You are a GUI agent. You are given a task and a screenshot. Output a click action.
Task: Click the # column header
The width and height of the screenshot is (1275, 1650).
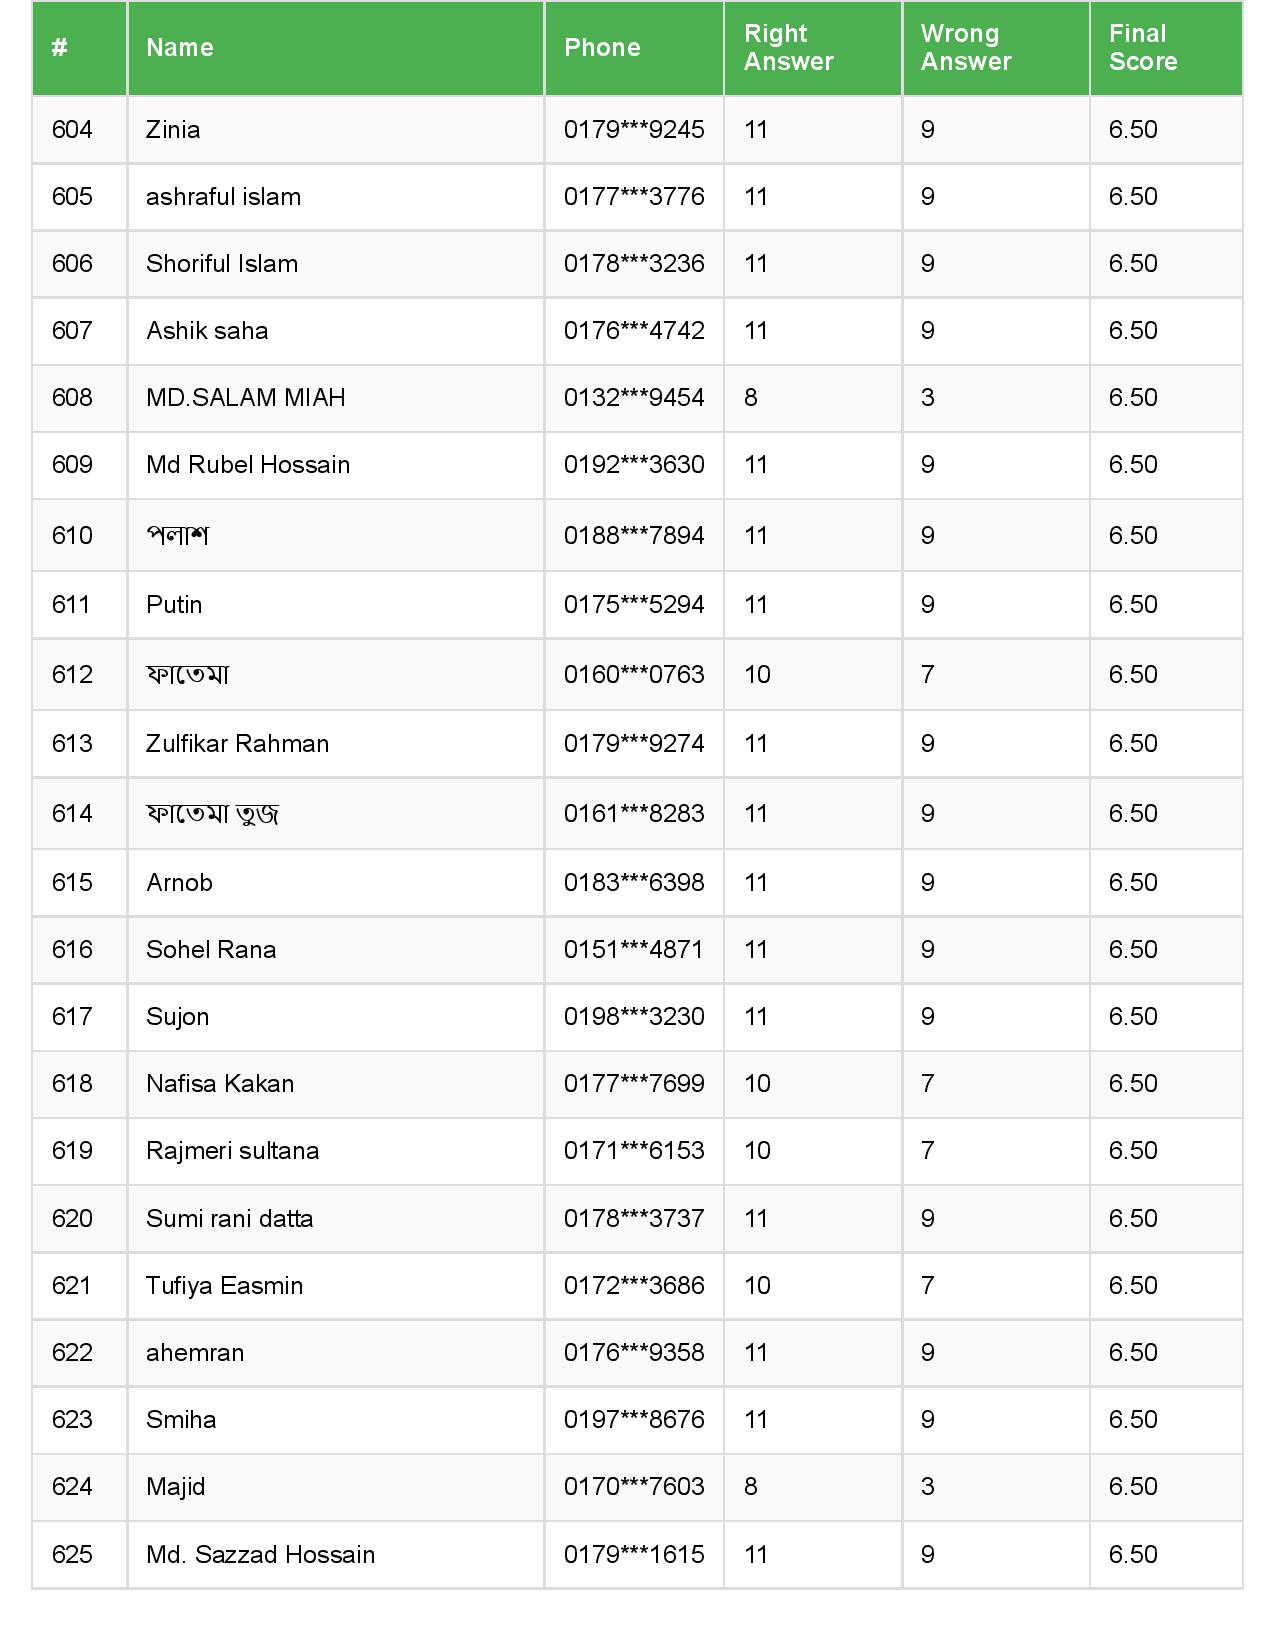(60, 48)
